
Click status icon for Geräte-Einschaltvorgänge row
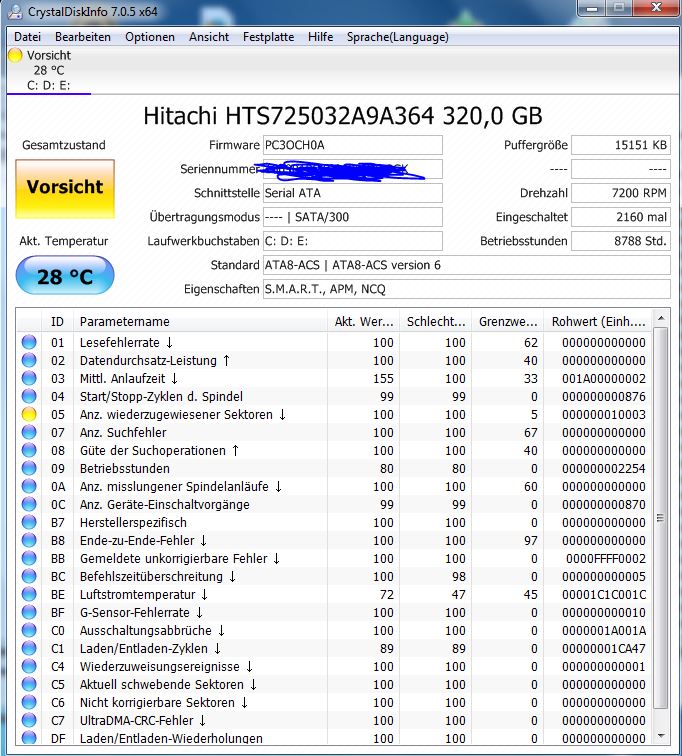(x=29, y=504)
